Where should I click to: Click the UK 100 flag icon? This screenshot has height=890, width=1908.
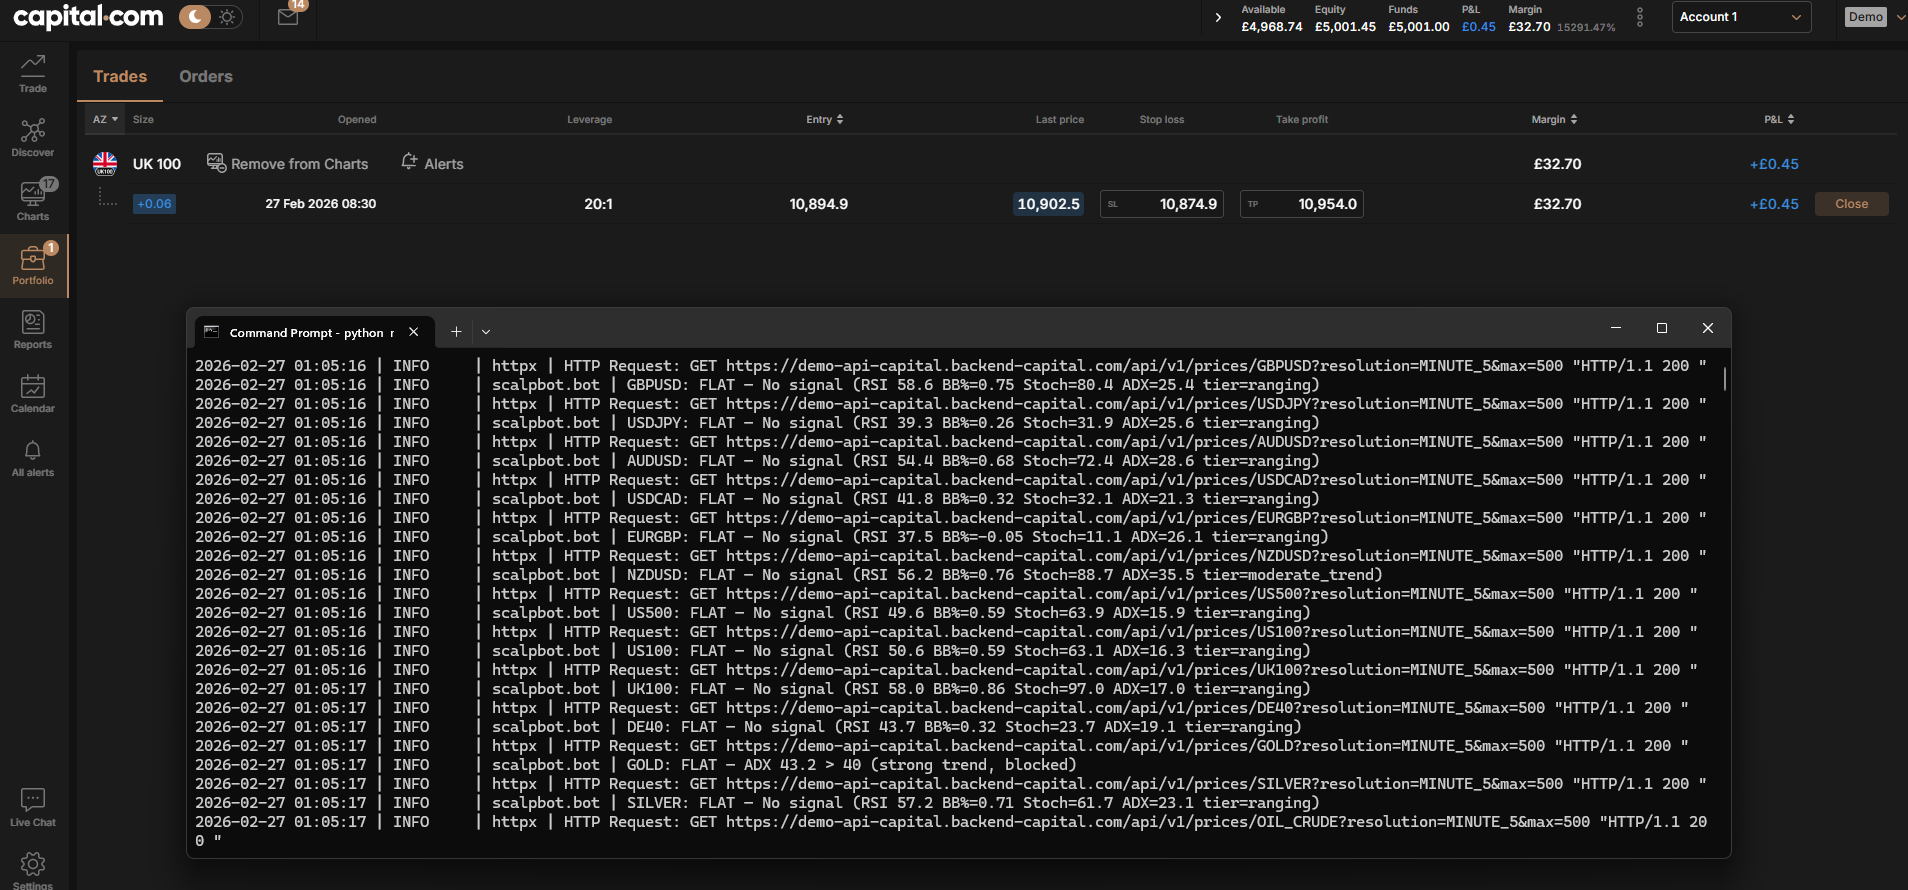(x=105, y=164)
